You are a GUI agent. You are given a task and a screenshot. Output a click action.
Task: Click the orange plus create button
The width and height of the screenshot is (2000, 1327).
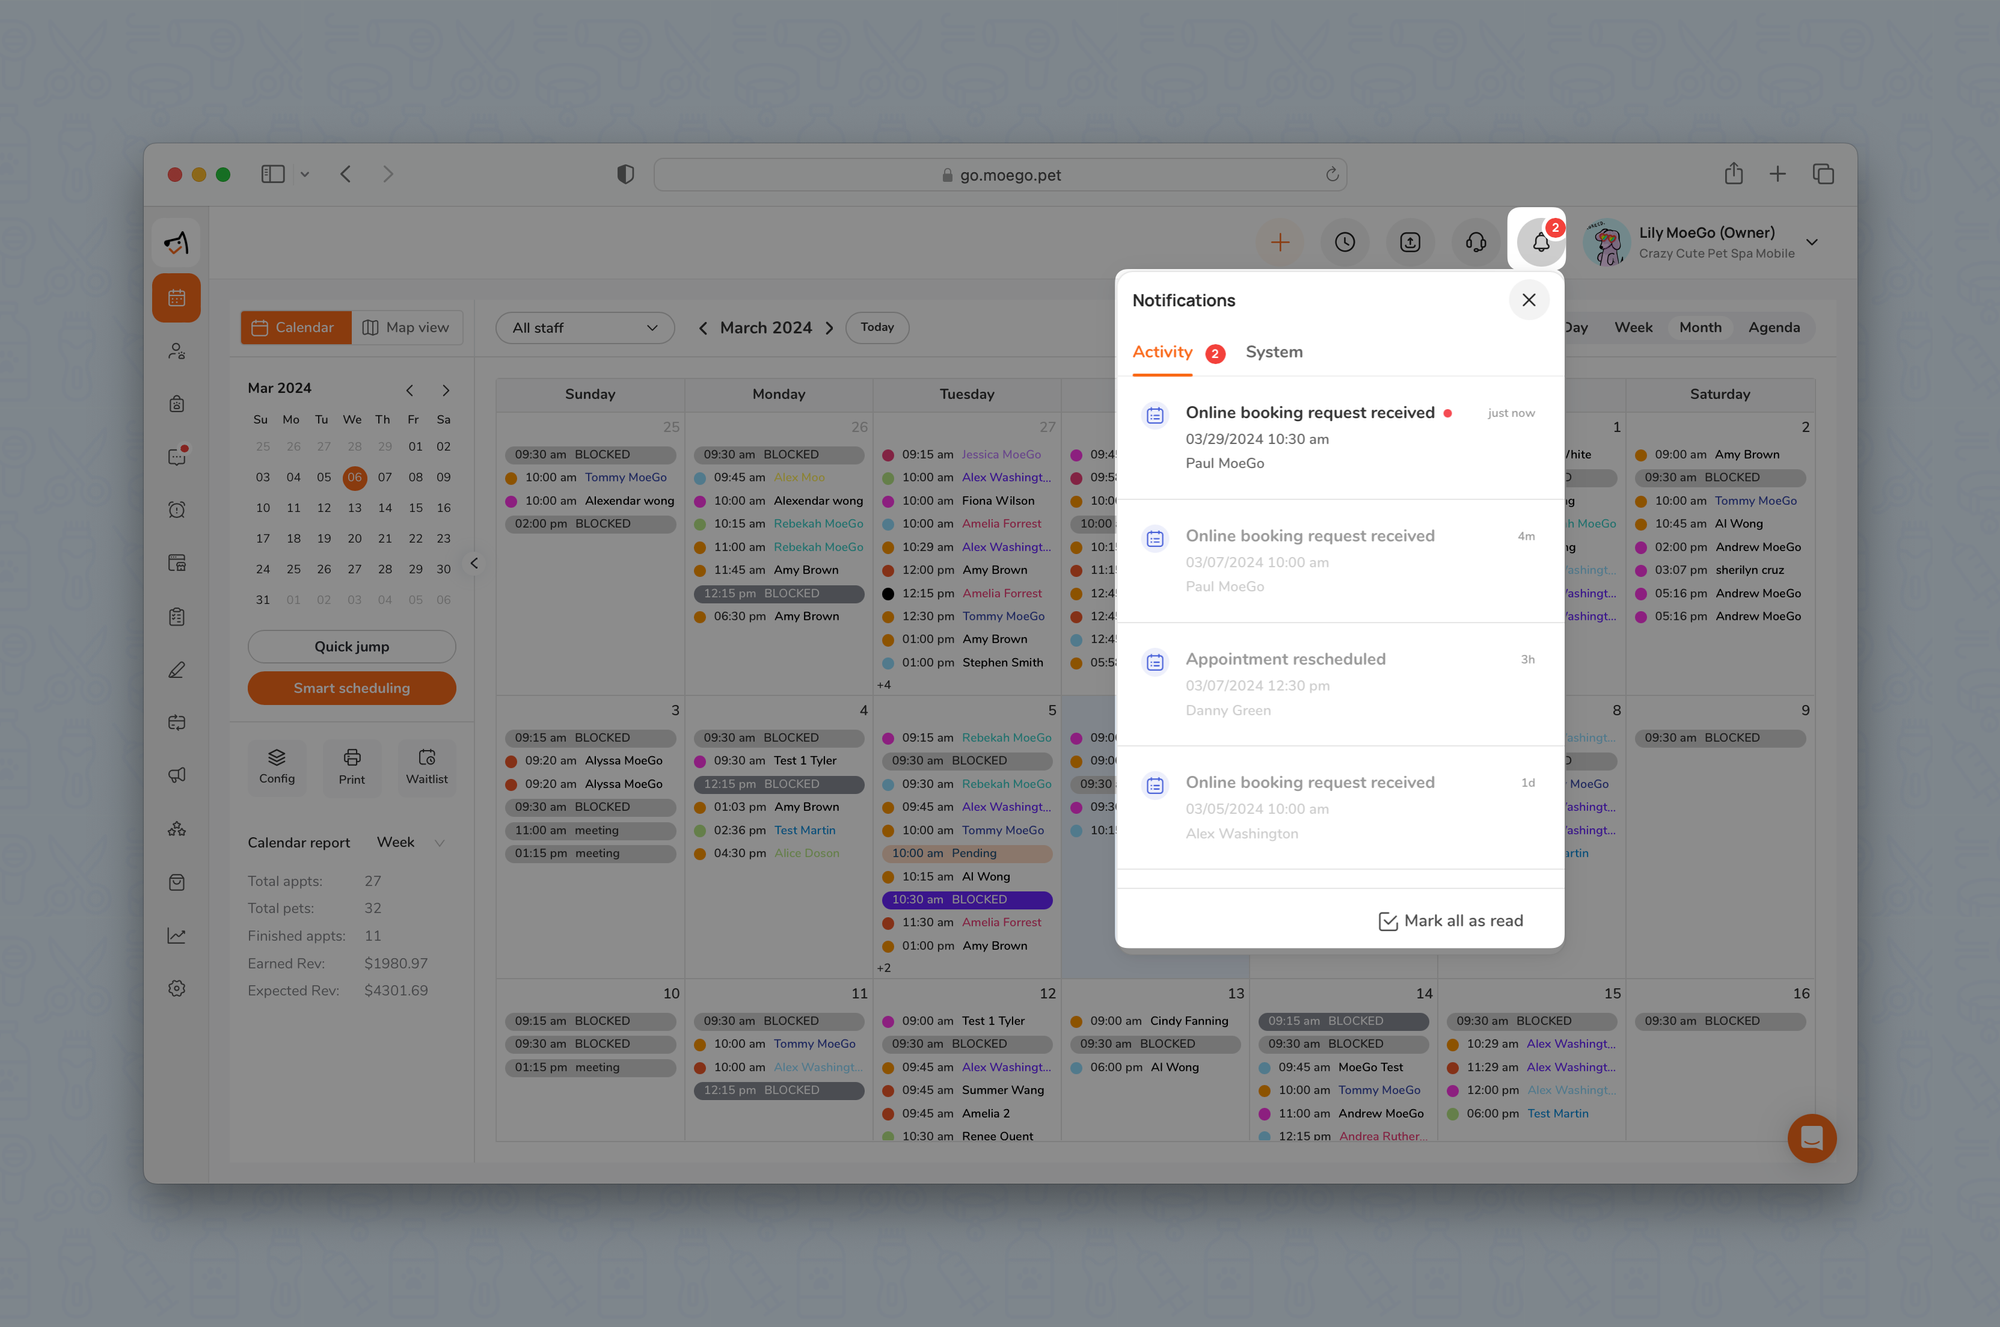pos(1280,242)
